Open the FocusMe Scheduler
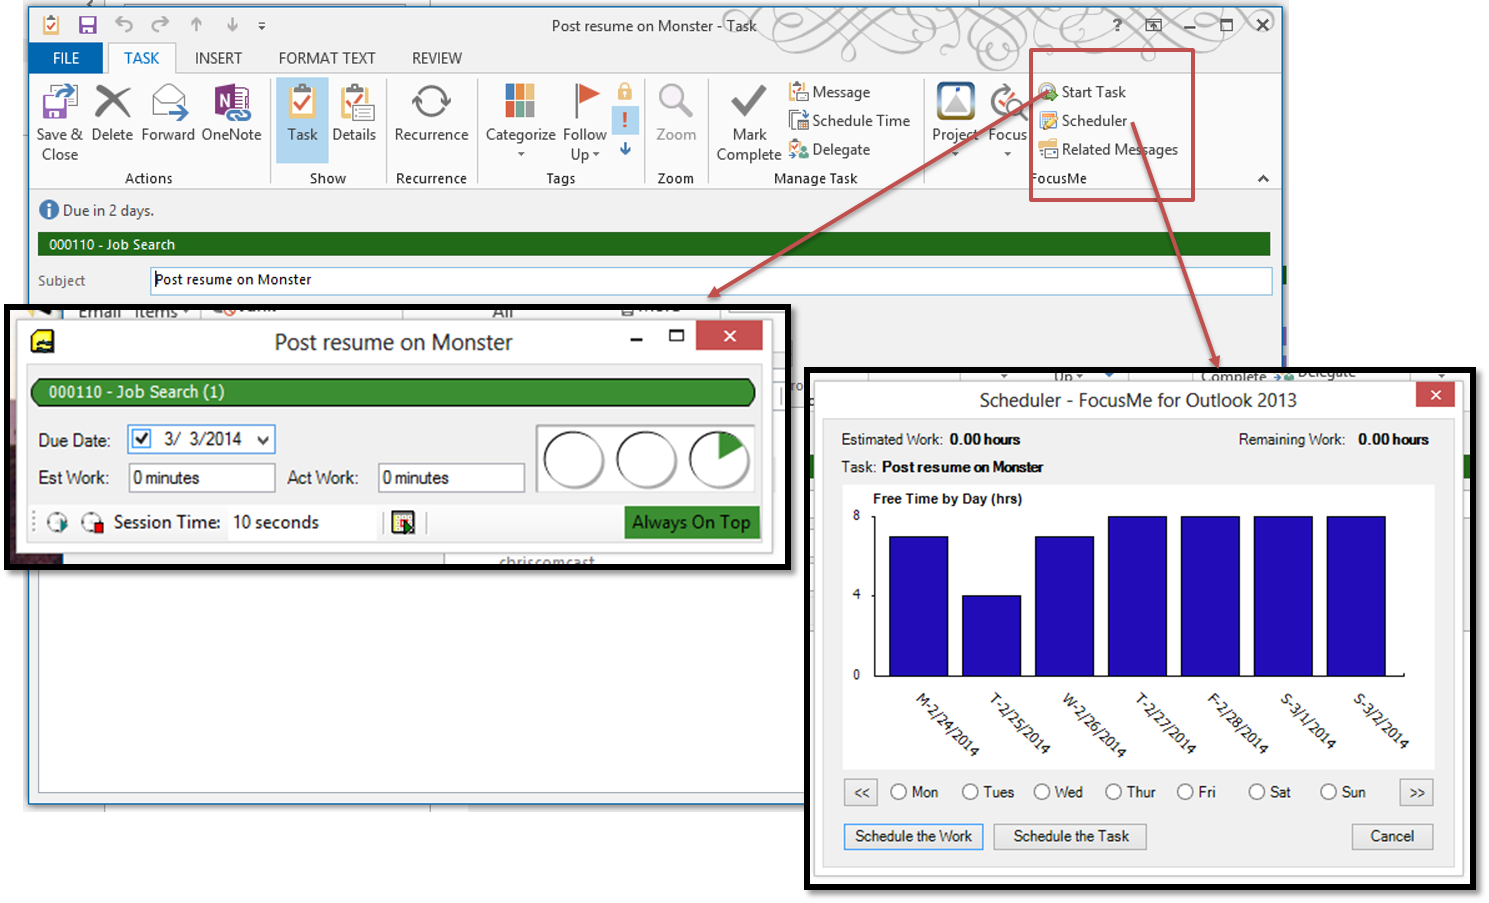This screenshot has width=1489, height=903. 1083,120
